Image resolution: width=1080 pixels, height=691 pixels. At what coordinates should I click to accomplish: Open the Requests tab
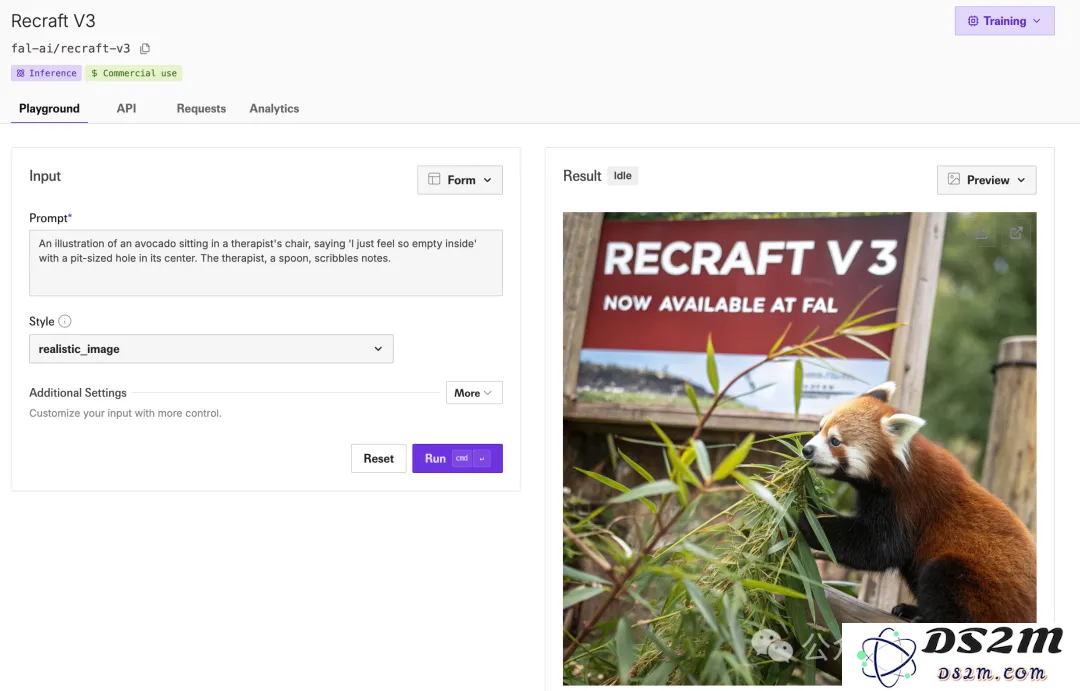[x=201, y=108]
